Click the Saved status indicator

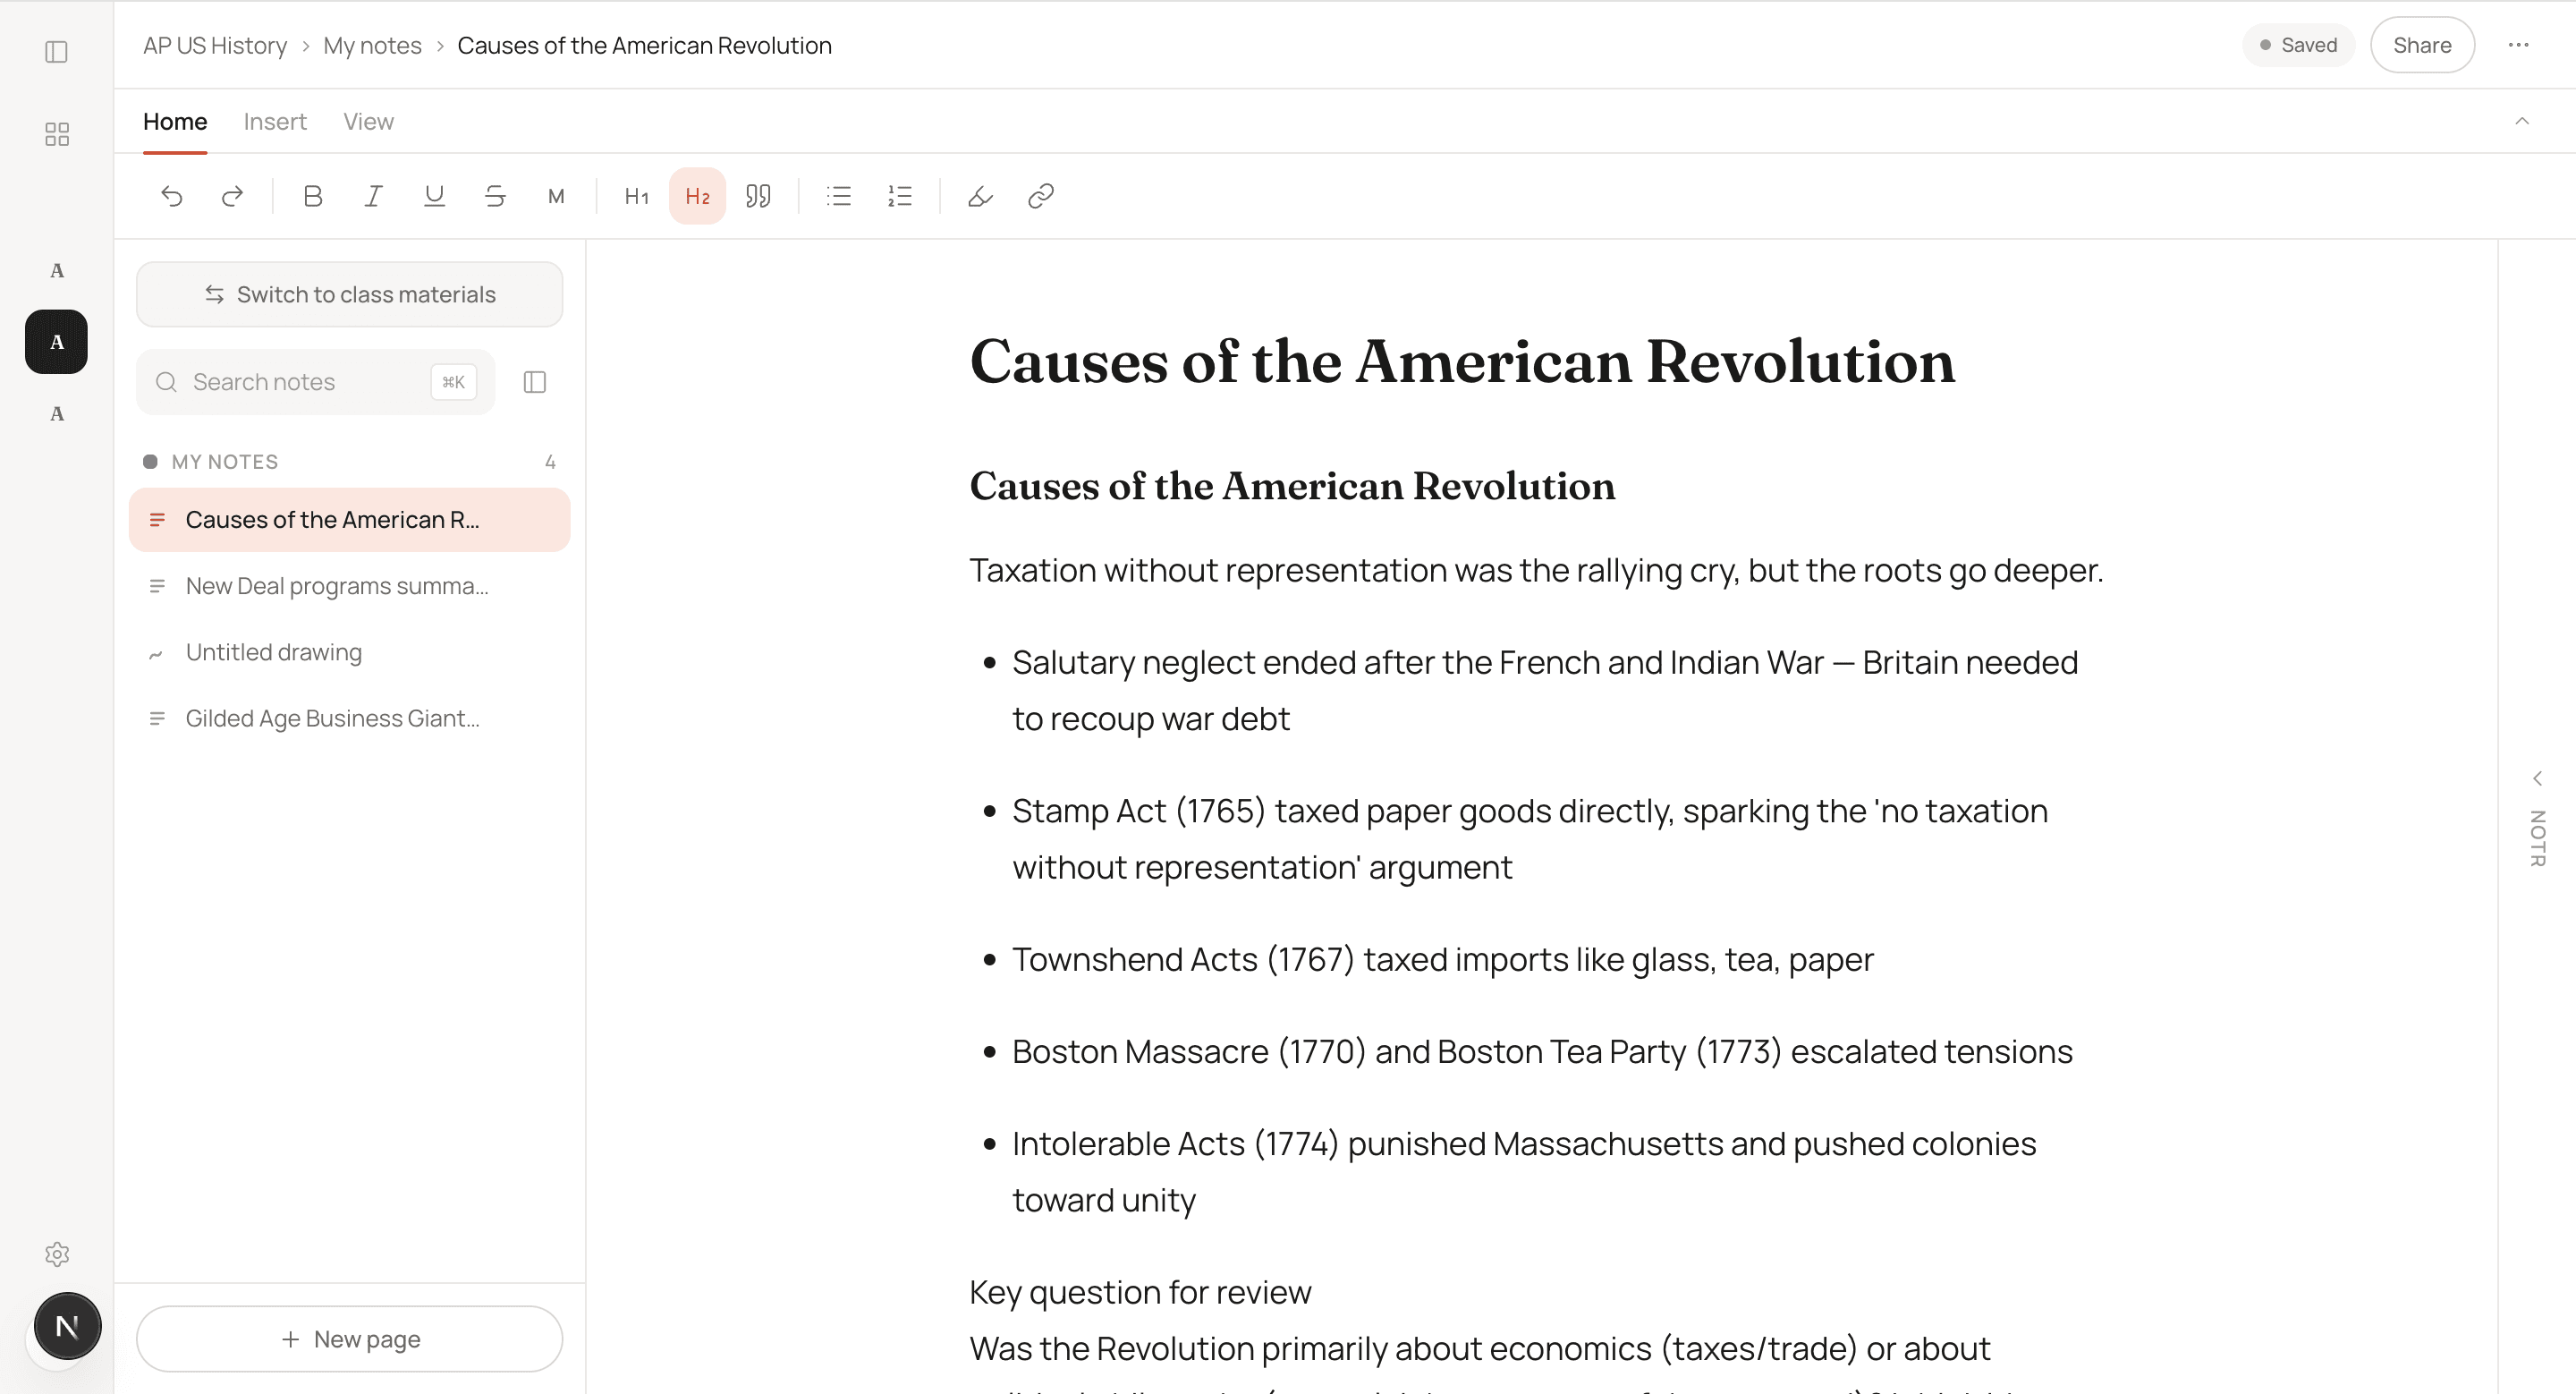(x=2298, y=45)
